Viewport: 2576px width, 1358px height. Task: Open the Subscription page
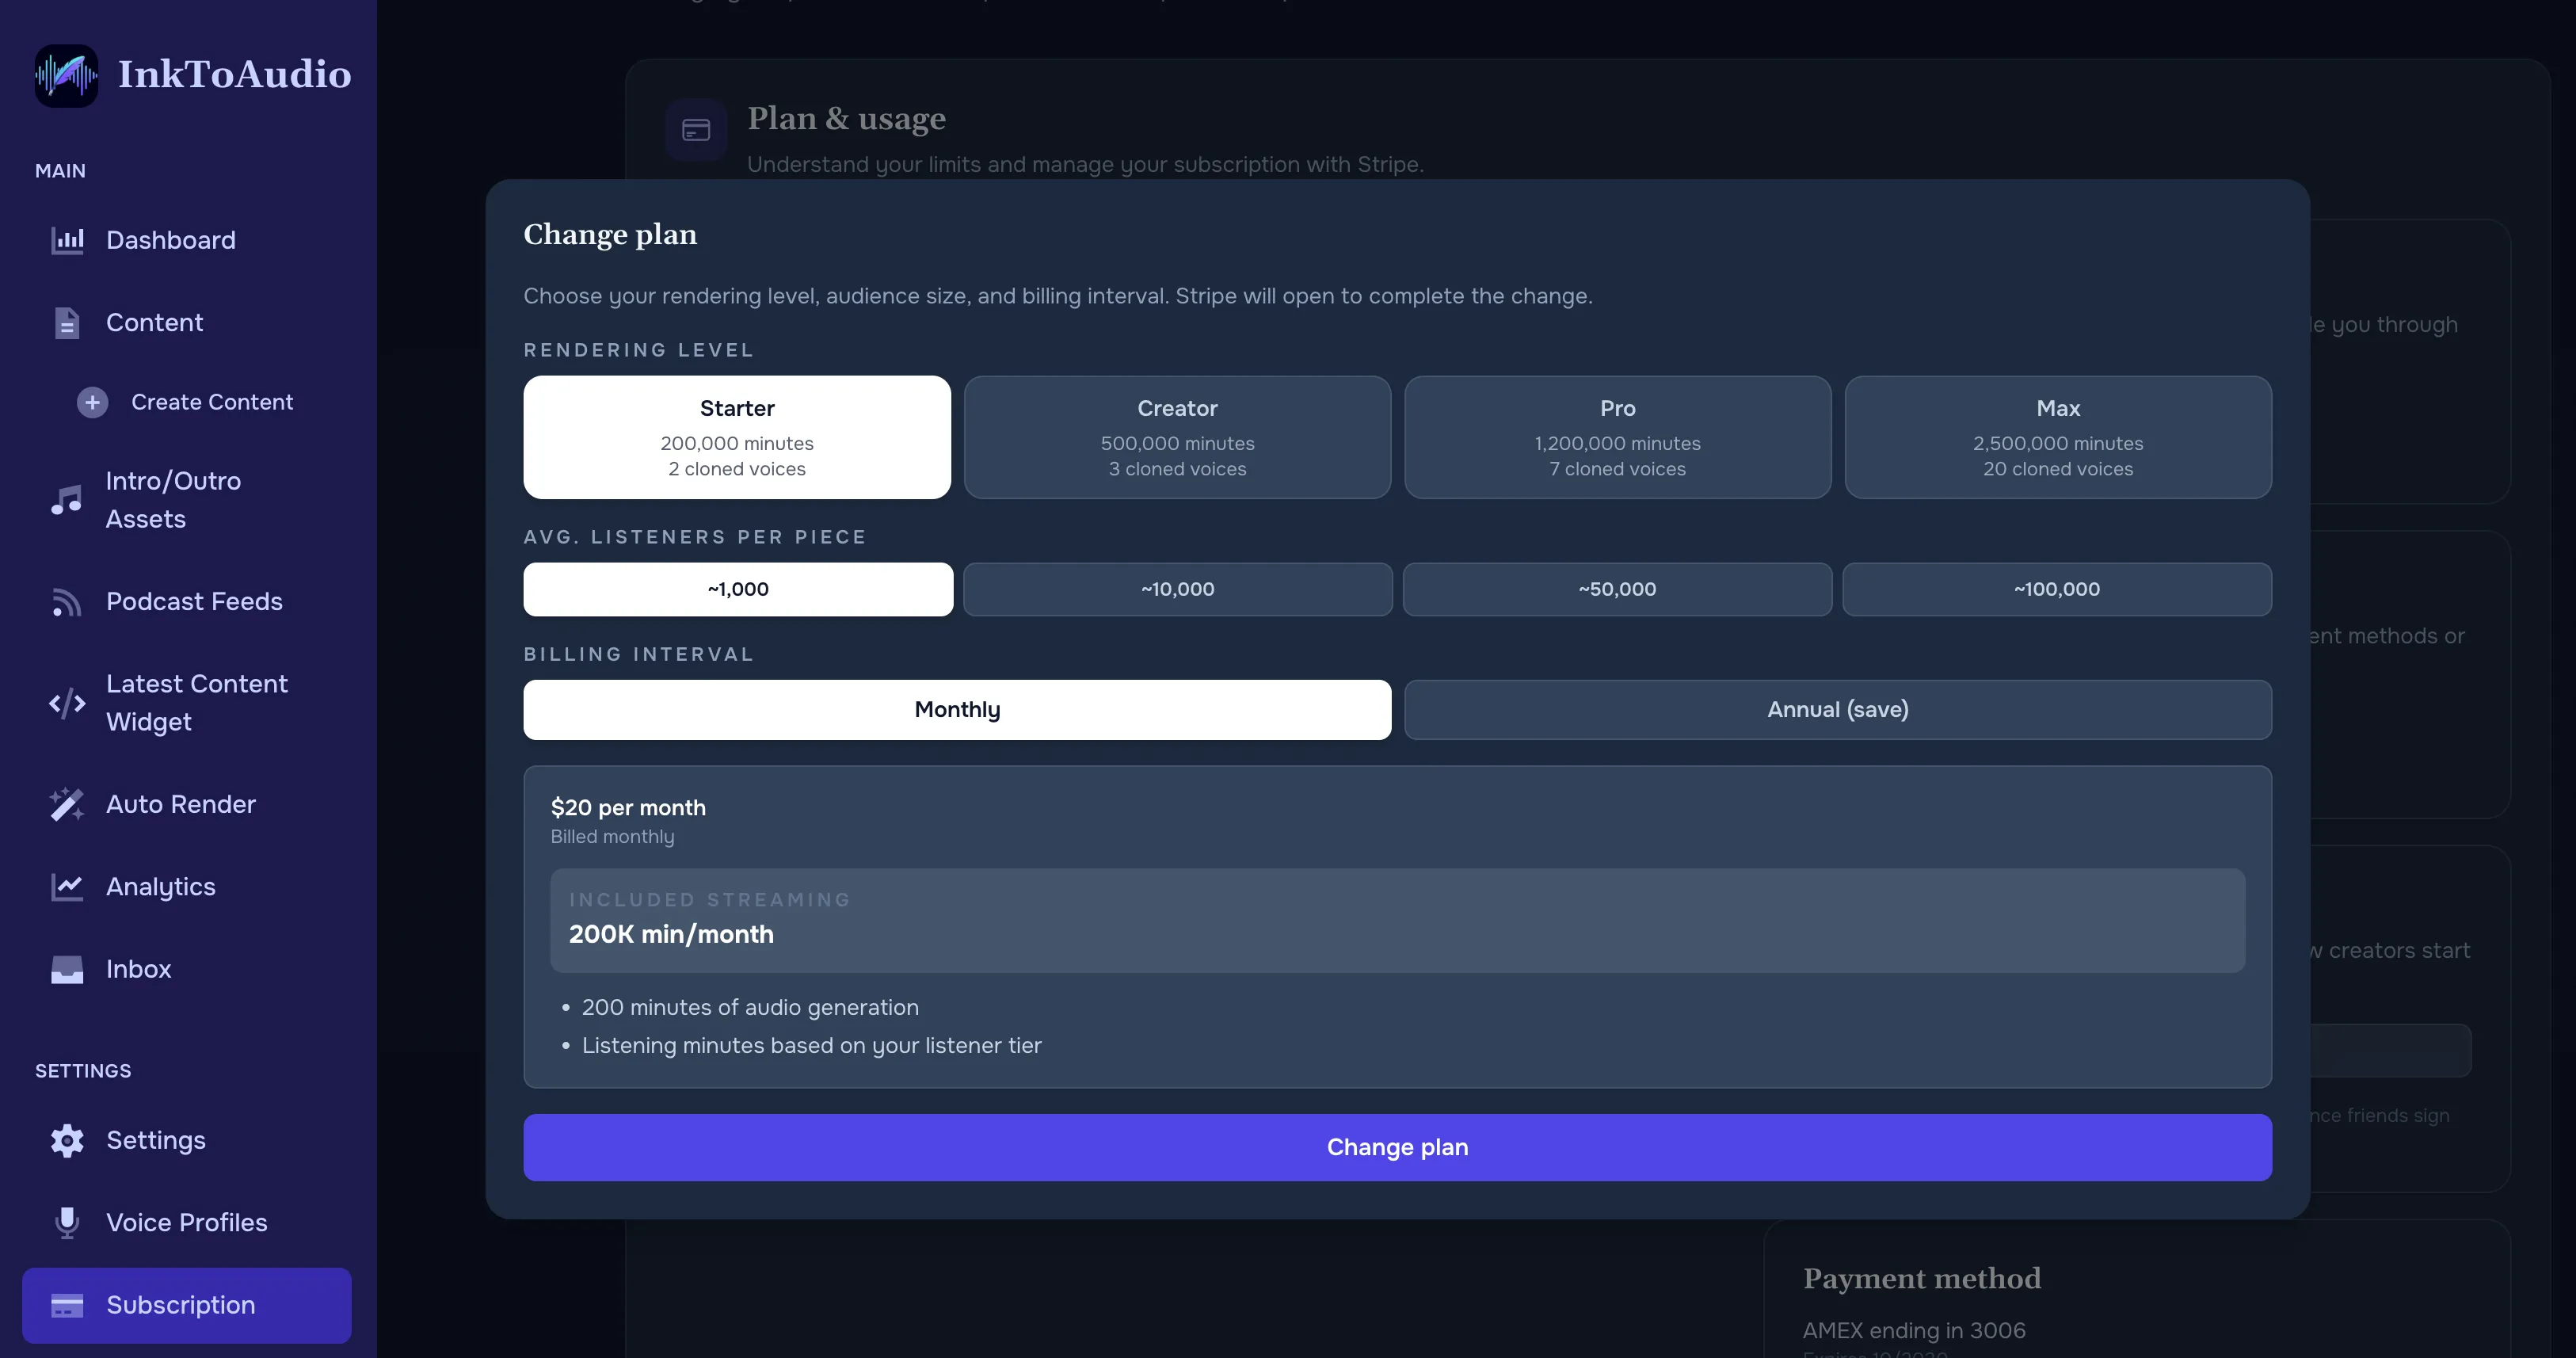click(186, 1305)
